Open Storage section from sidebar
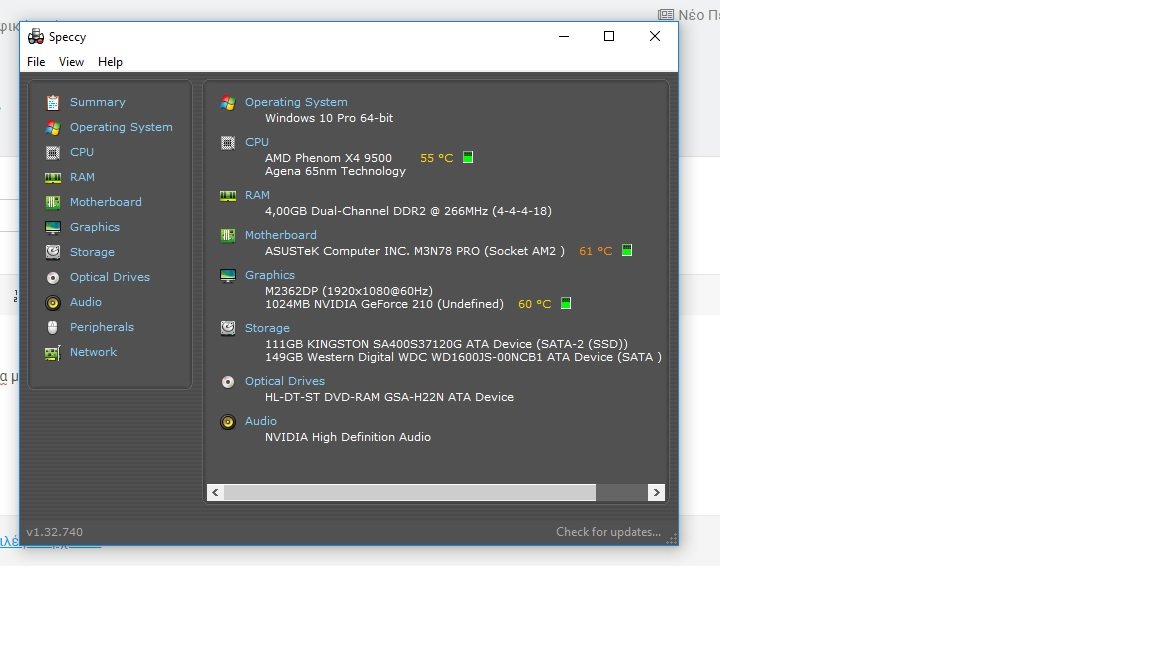 click(92, 252)
